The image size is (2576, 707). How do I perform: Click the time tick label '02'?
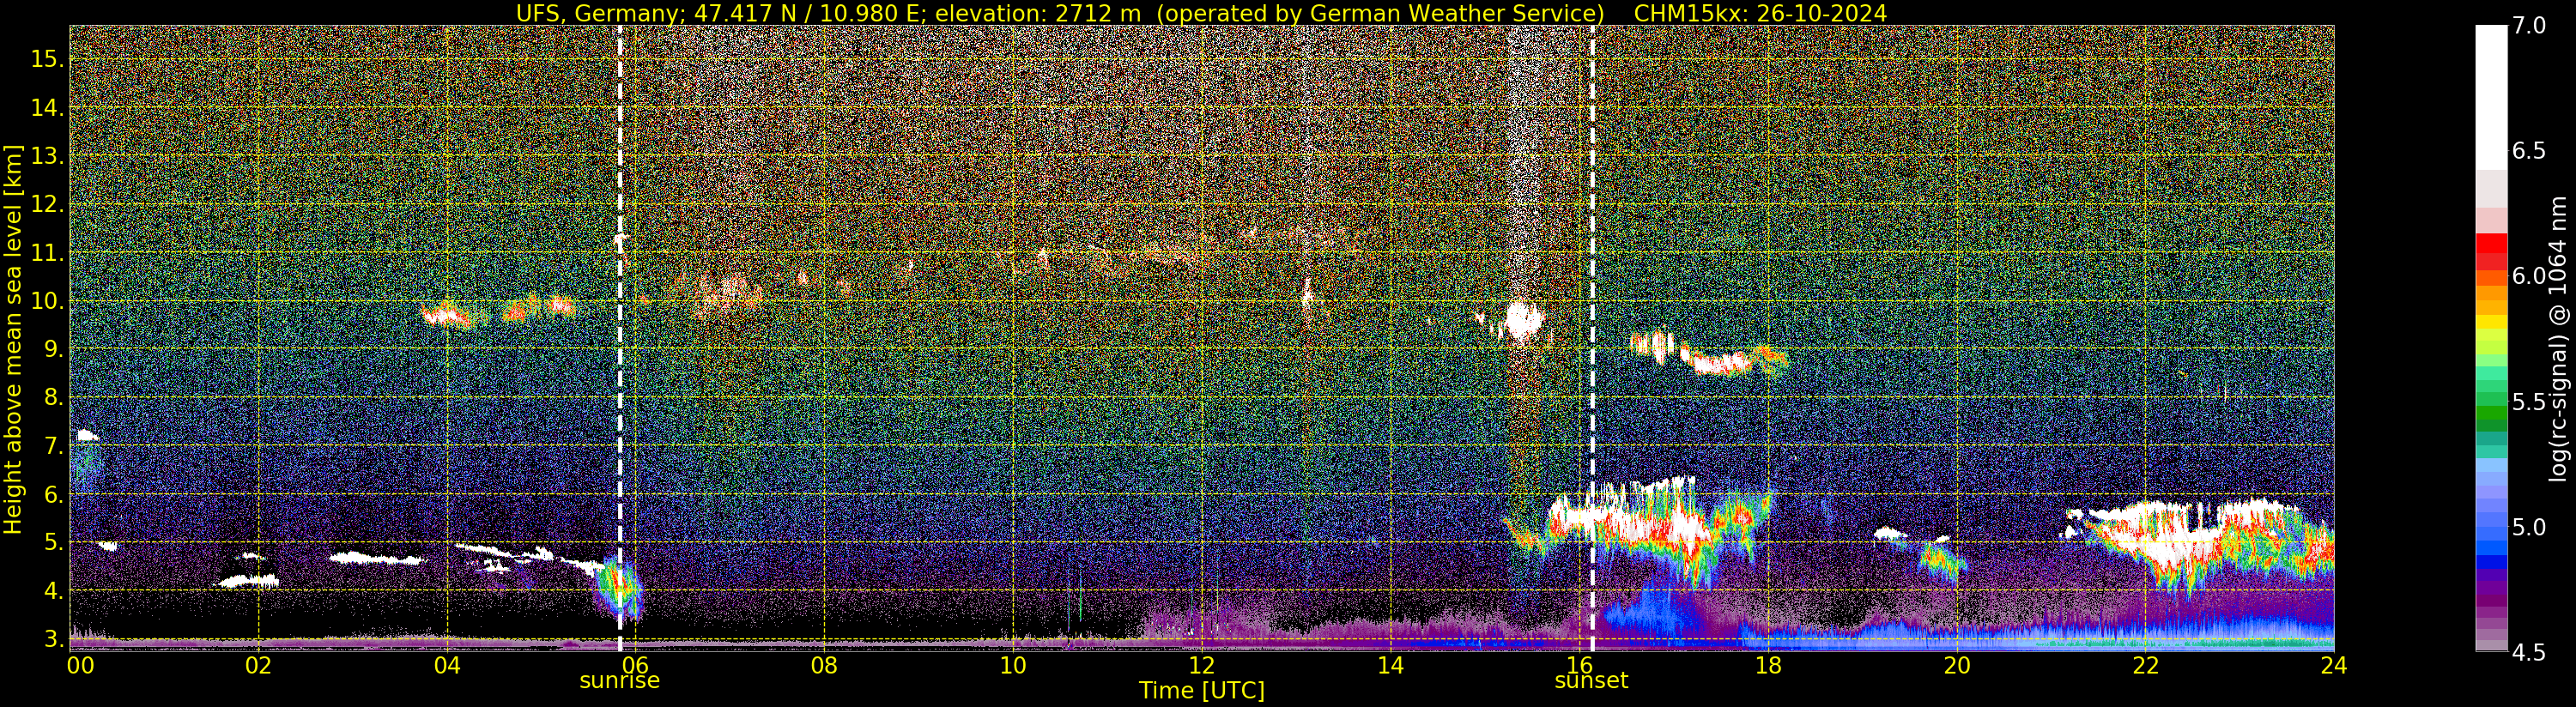tap(258, 665)
